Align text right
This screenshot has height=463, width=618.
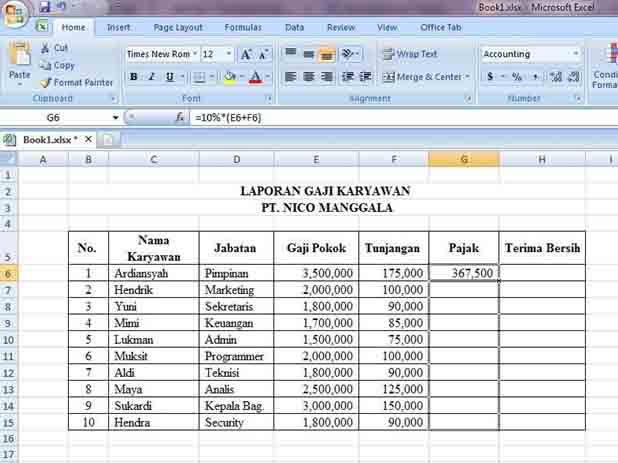(x=327, y=76)
